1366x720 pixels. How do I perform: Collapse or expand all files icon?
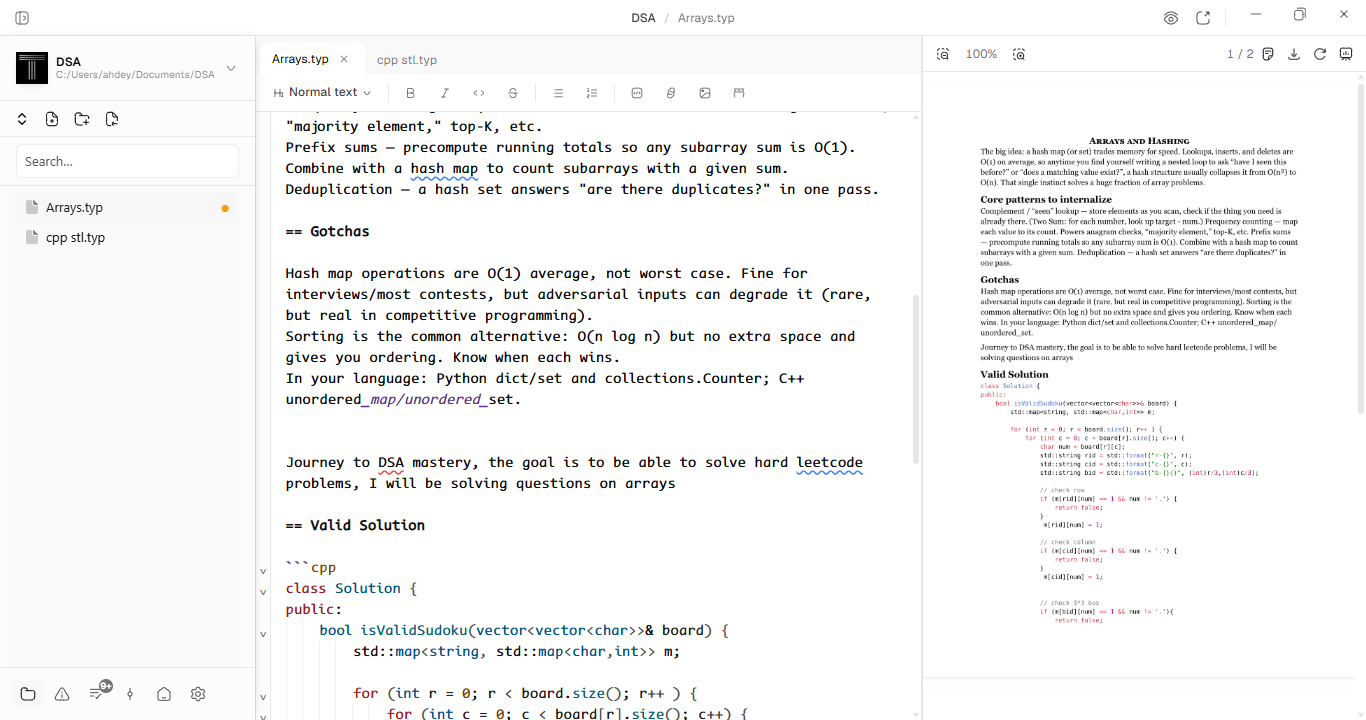pos(22,119)
